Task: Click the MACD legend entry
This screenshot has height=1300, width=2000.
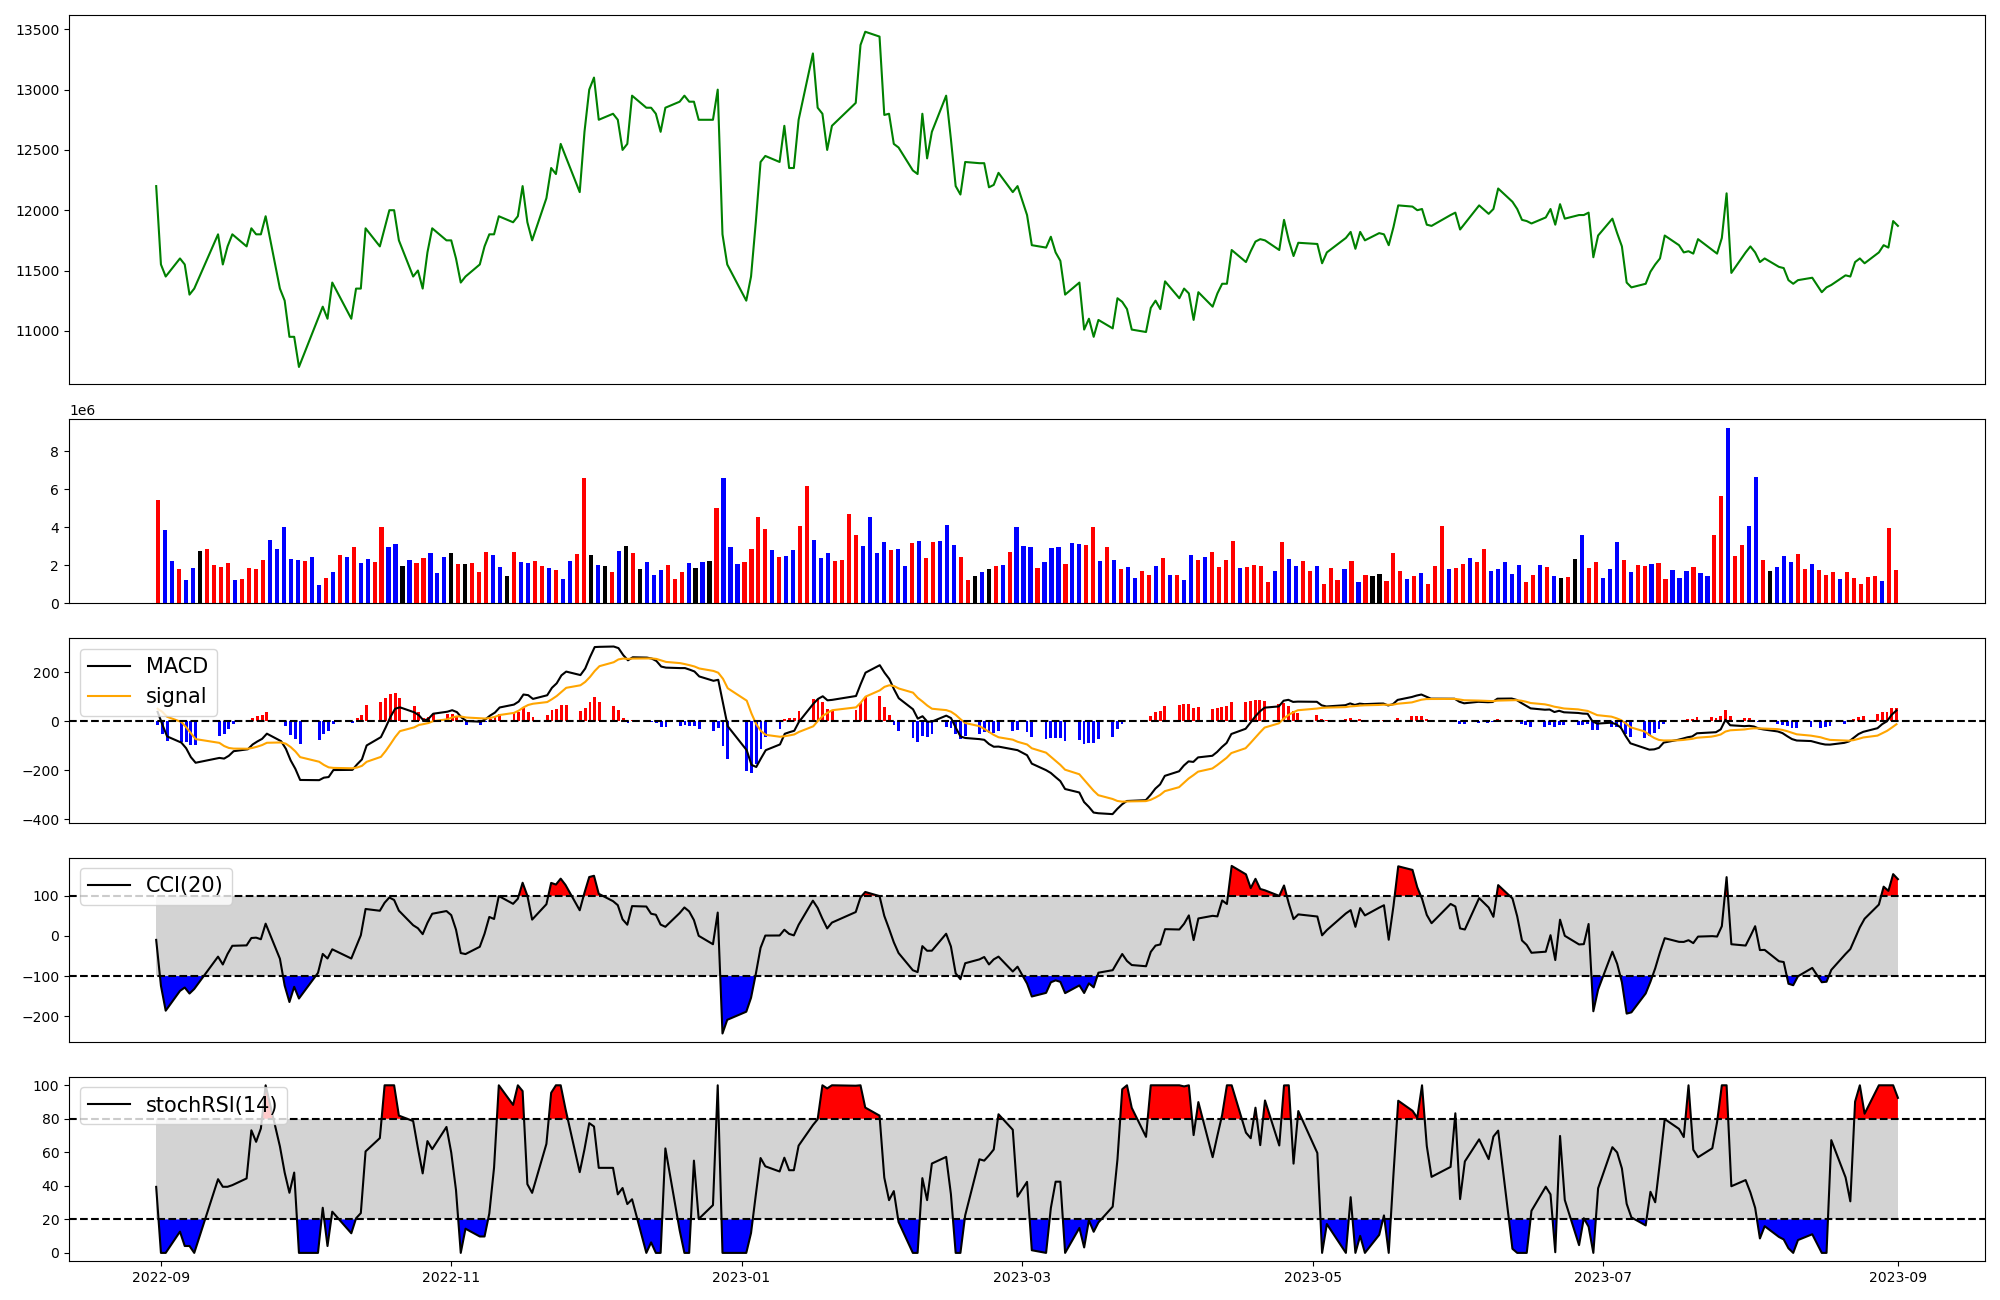Action: pos(176,666)
